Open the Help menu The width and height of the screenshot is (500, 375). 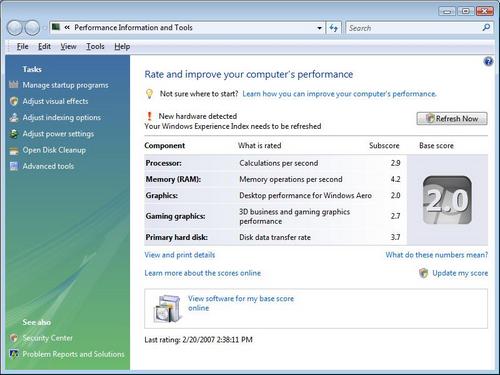pos(122,47)
